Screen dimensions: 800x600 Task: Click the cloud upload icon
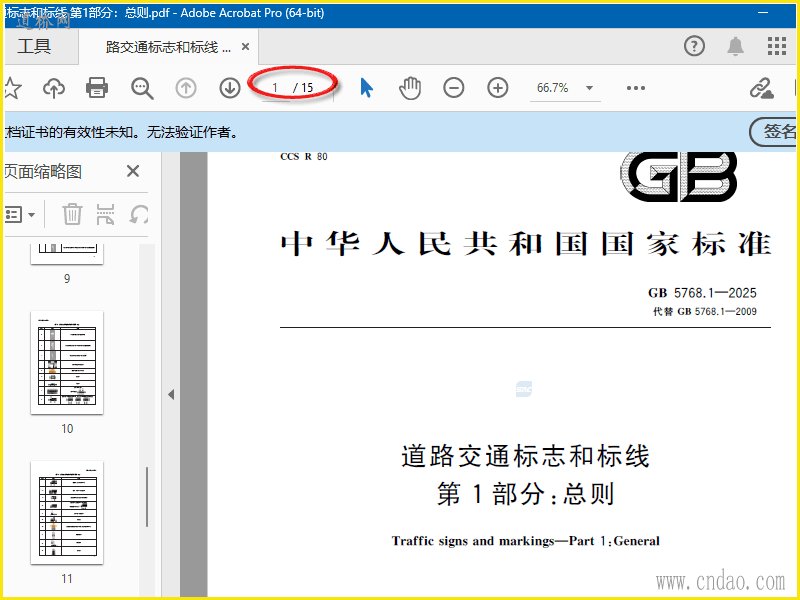(54, 88)
